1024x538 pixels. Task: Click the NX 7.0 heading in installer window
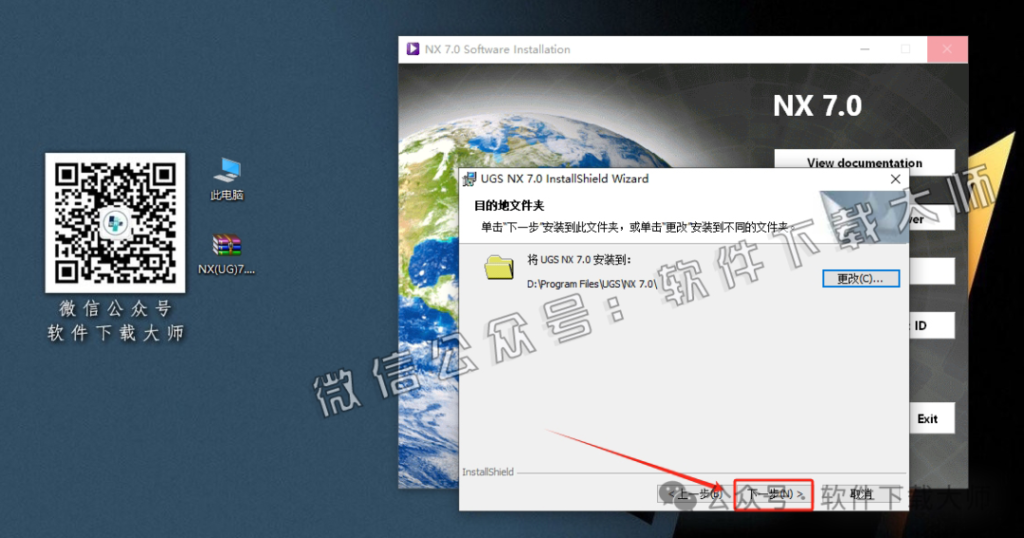pyautogui.click(x=817, y=106)
